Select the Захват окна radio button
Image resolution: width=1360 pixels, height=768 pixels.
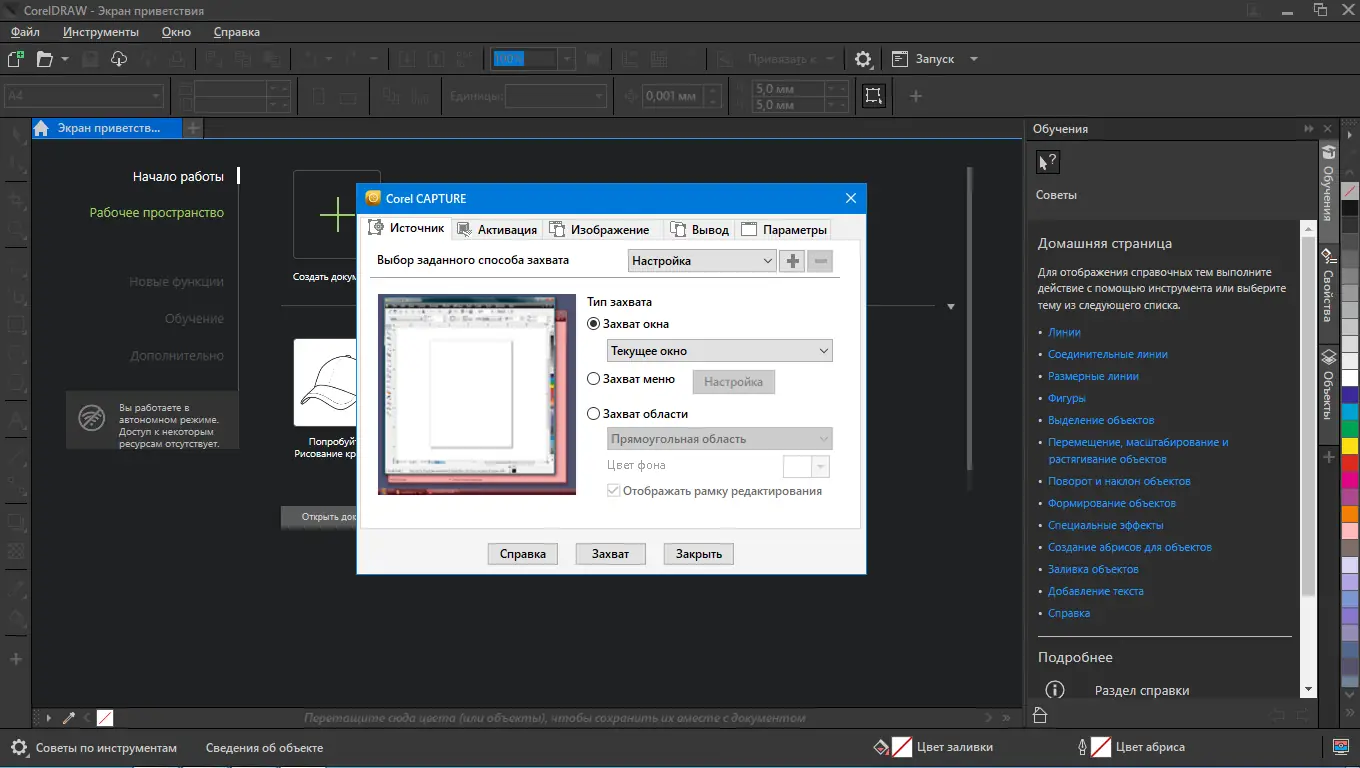tap(594, 324)
